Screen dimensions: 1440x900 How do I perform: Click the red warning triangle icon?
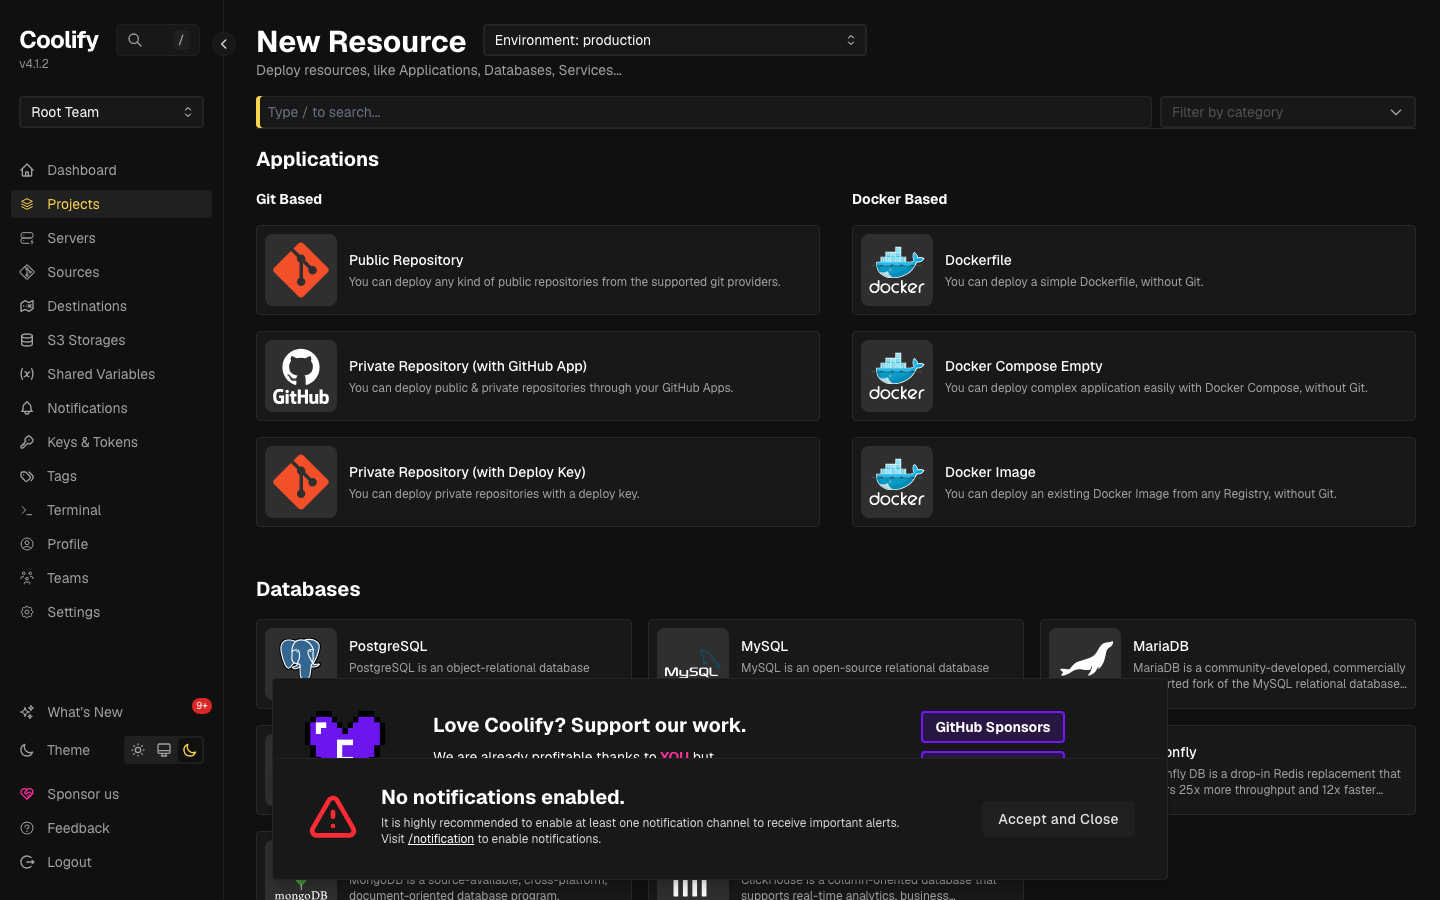pos(333,817)
